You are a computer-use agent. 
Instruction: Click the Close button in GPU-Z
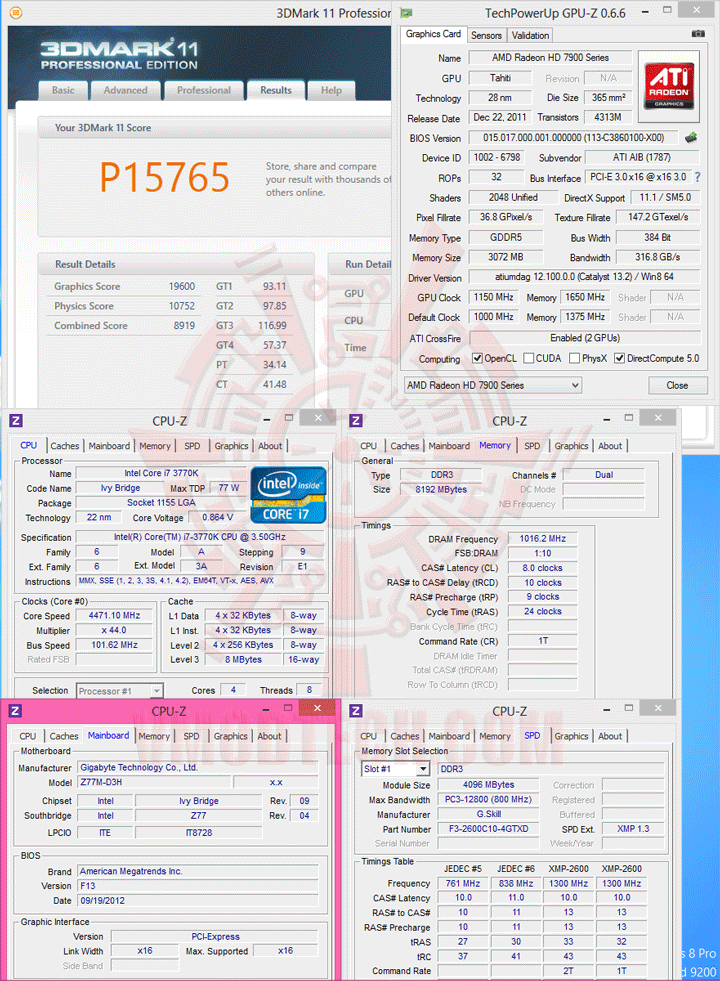click(x=677, y=385)
